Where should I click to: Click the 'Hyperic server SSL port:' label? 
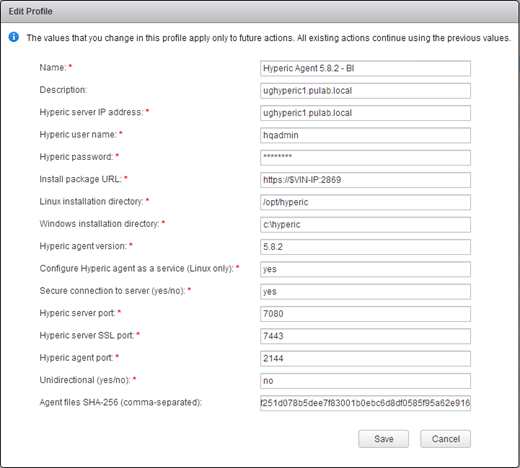pyautogui.click(x=87, y=336)
